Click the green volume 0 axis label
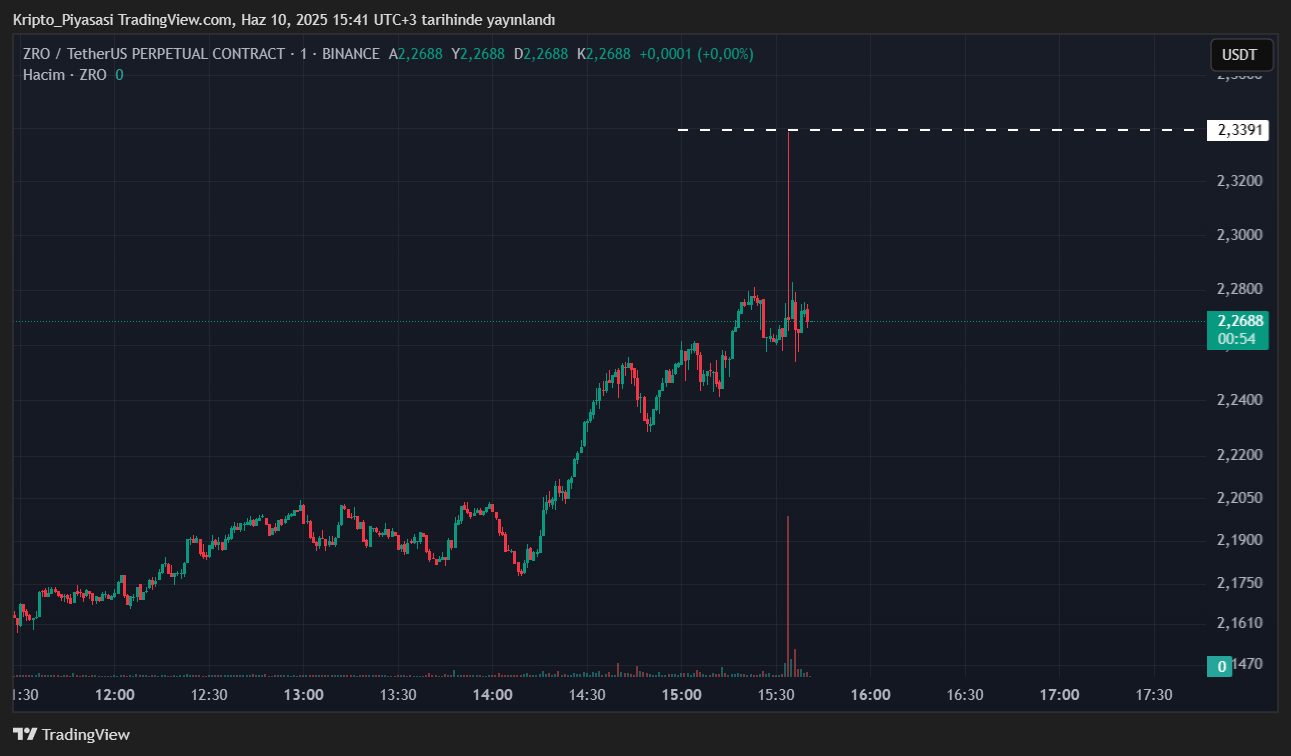The width and height of the screenshot is (1291, 756). (1221, 666)
